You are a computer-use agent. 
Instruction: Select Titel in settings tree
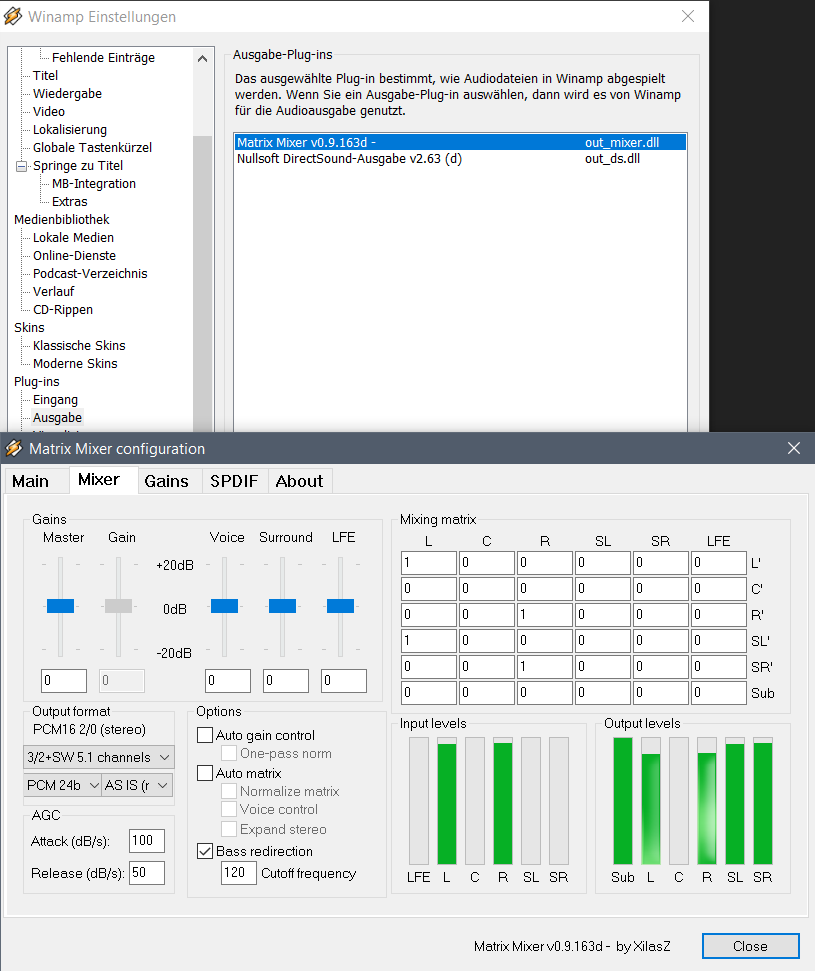pyautogui.click(x=45, y=76)
